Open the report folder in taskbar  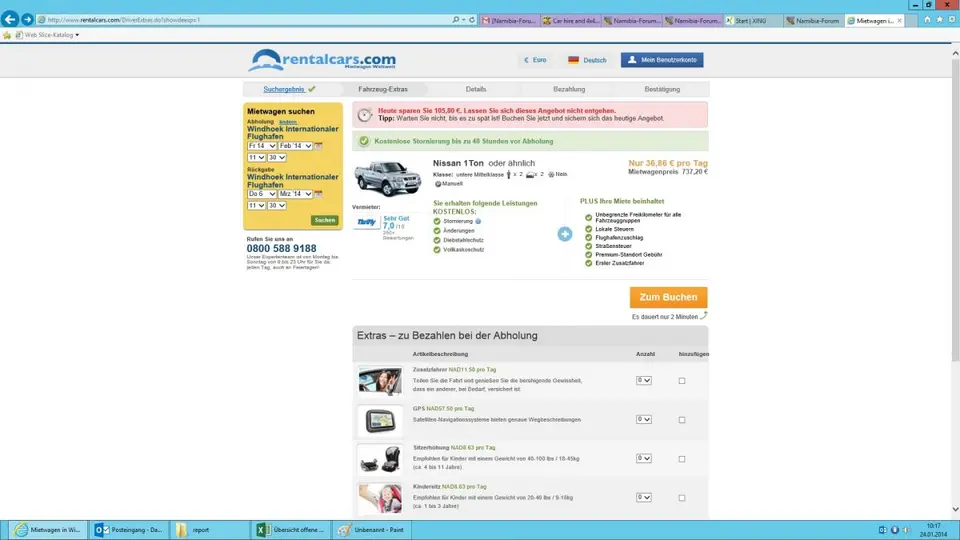tap(208, 530)
